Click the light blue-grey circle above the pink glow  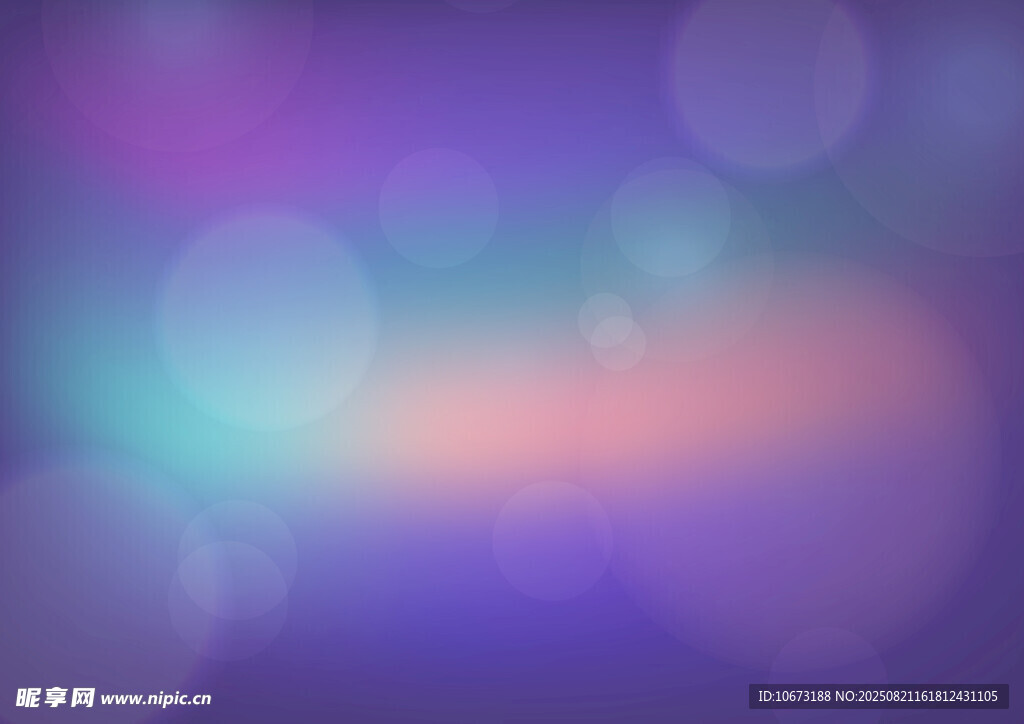coord(670,218)
